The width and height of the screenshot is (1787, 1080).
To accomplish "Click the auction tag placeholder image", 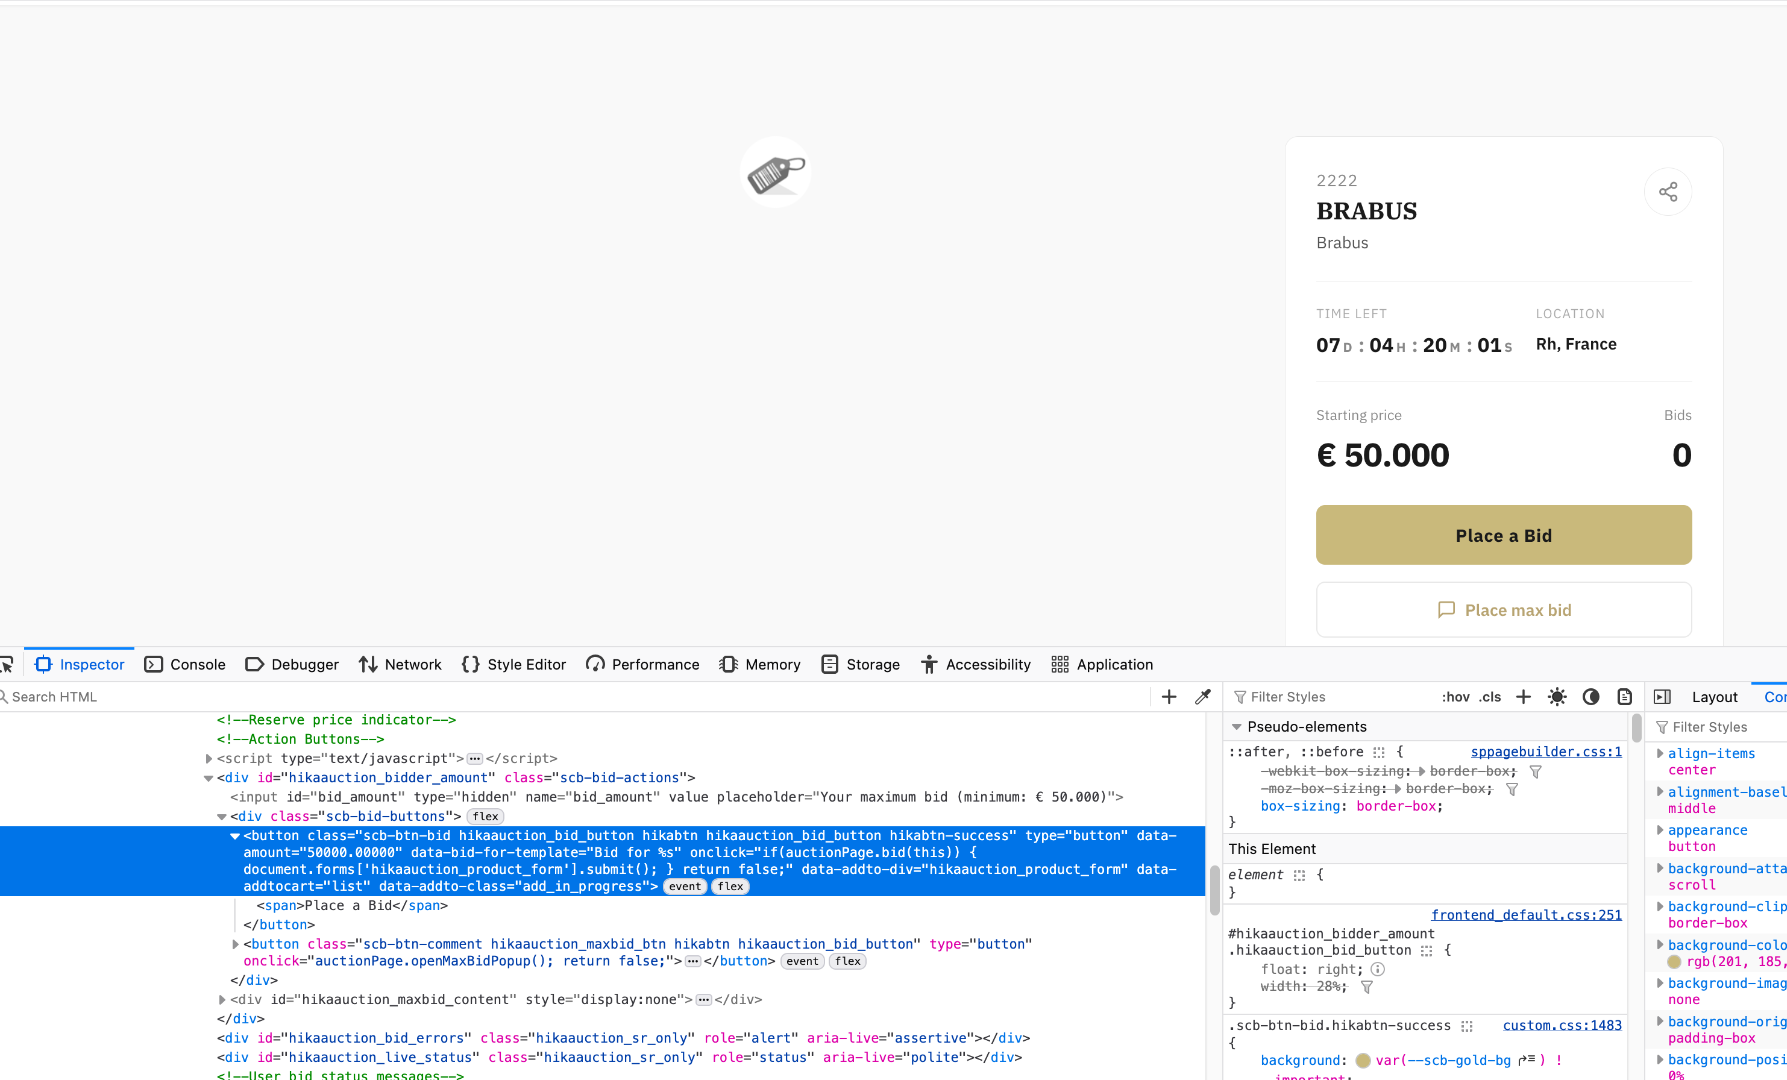I will [776, 172].
